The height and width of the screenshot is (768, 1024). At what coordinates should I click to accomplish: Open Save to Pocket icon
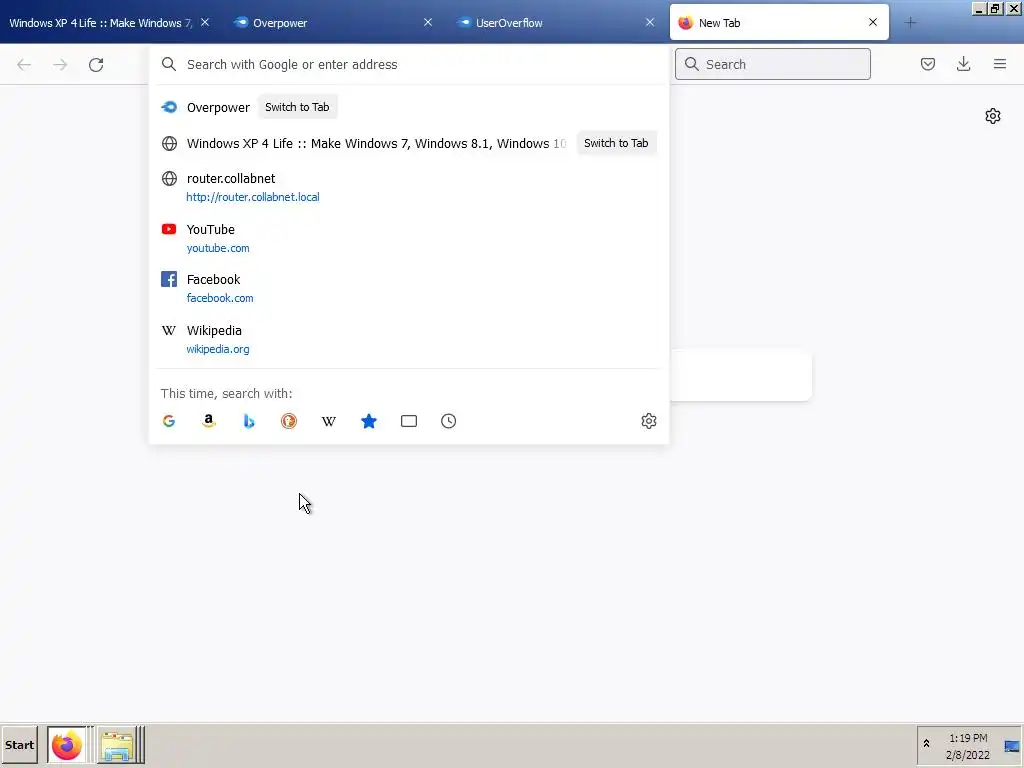tap(927, 64)
